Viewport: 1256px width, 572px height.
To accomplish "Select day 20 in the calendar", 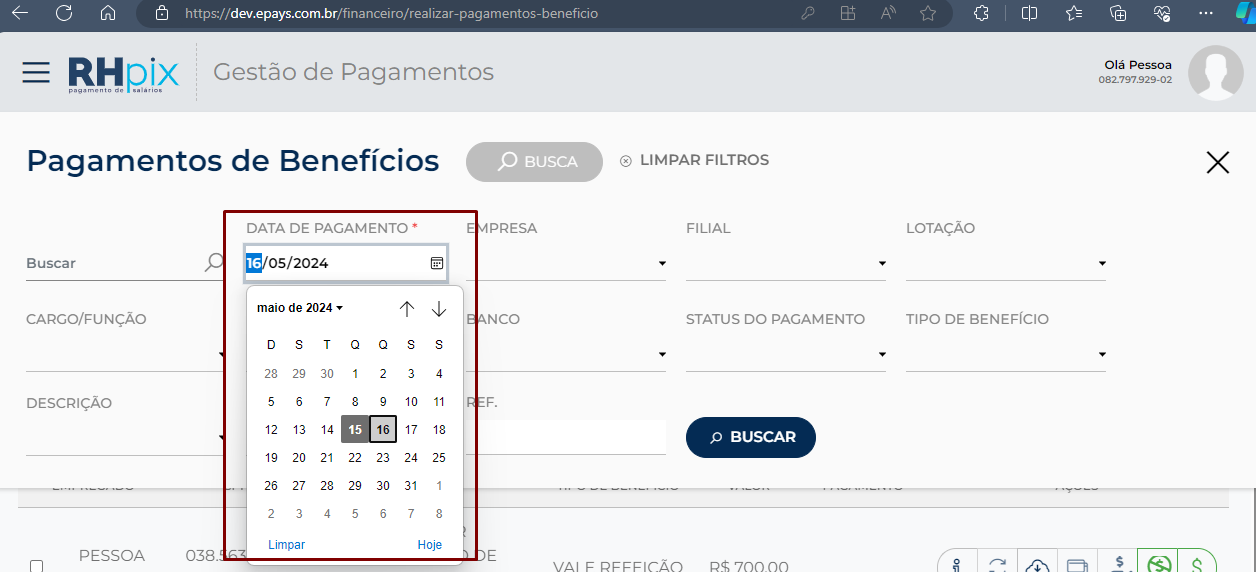I will pyautogui.click(x=299, y=457).
